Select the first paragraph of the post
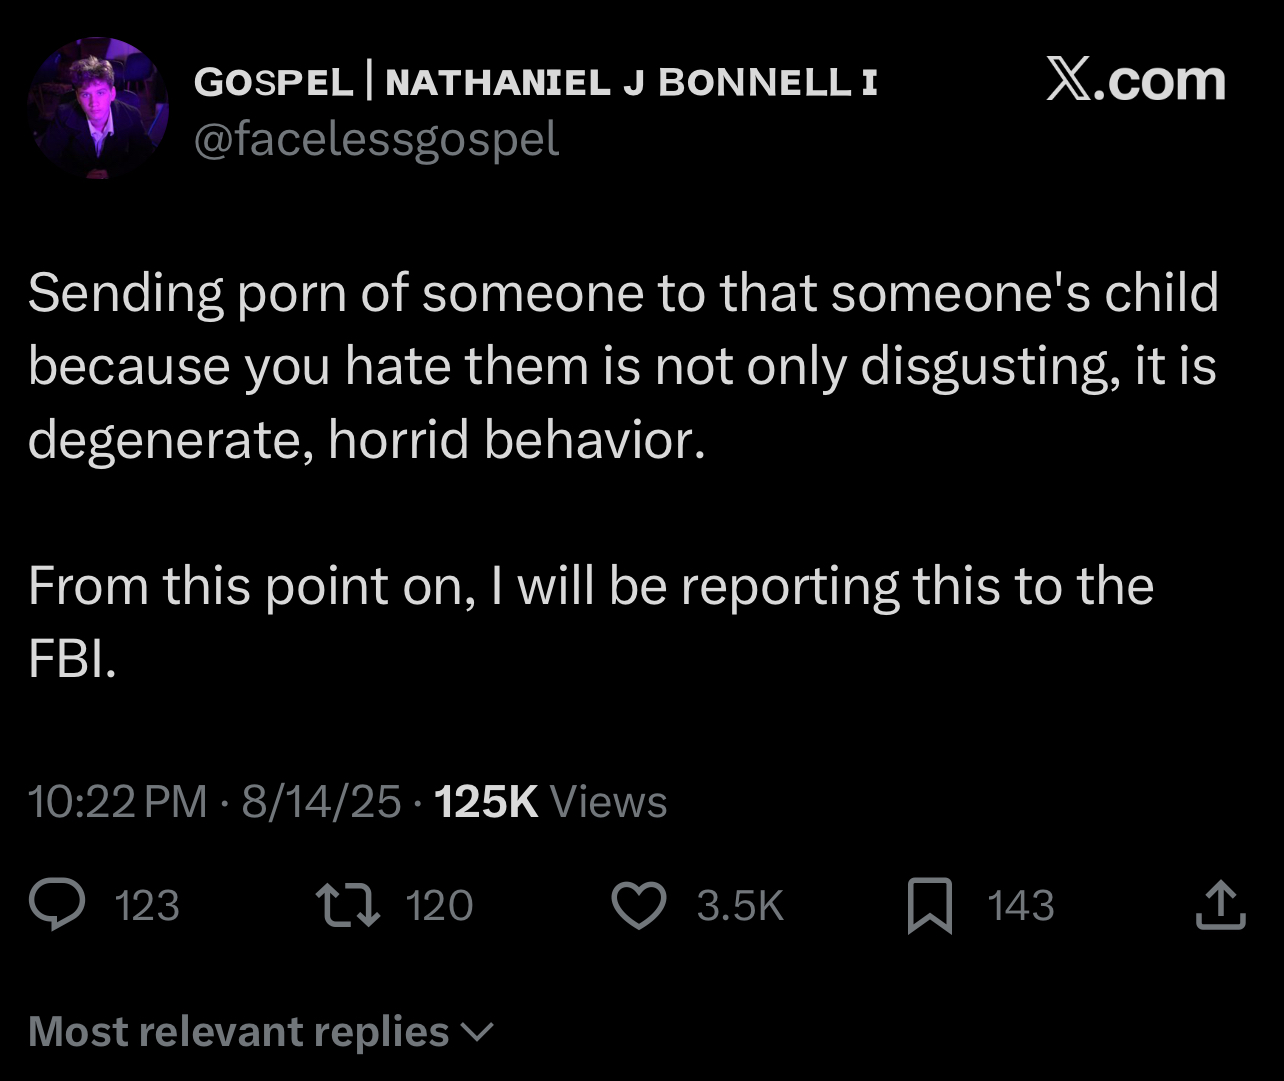This screenshot has width=1284, height=1081. (624, 367)
